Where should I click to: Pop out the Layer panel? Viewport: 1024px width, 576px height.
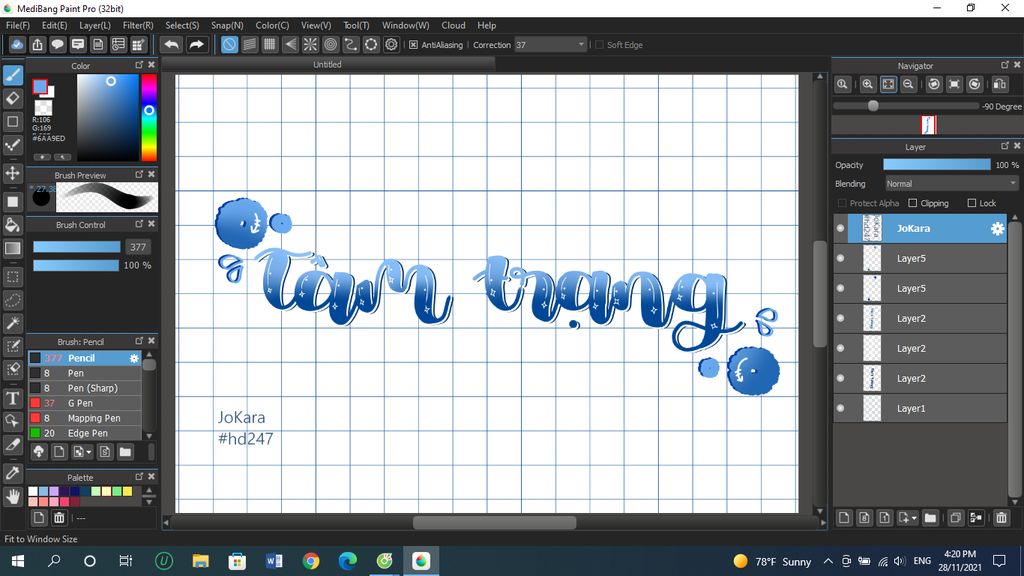click(1004, 146)
